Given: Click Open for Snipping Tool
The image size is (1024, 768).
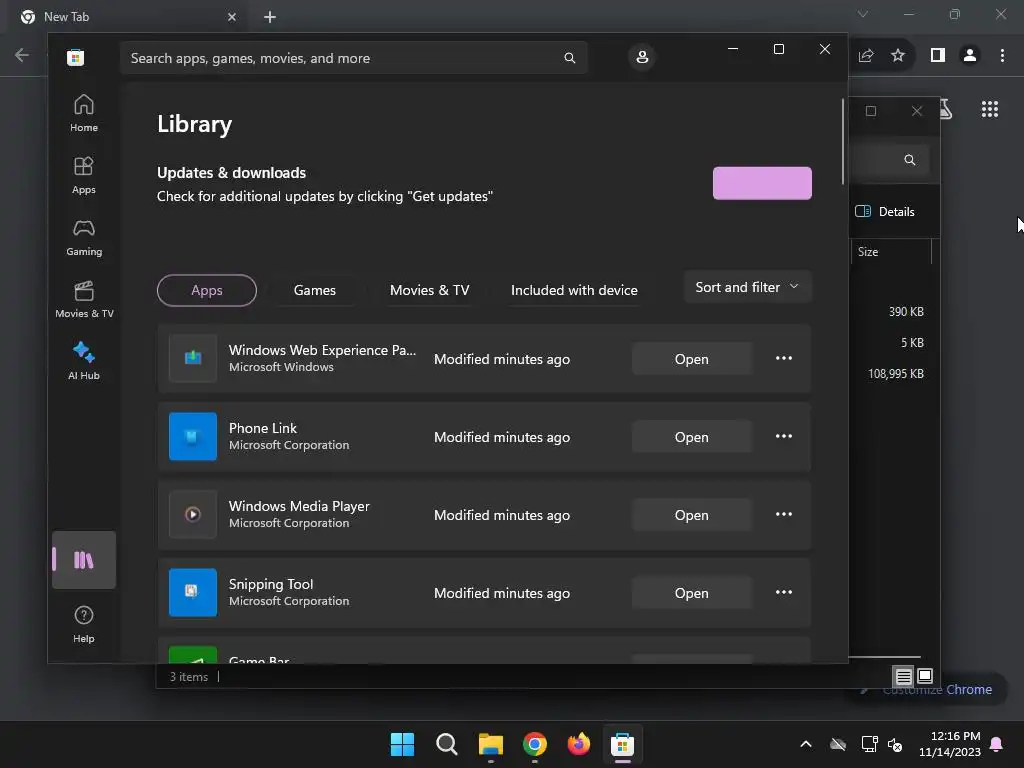Looking at the screenshot, I should click(692, 592).
